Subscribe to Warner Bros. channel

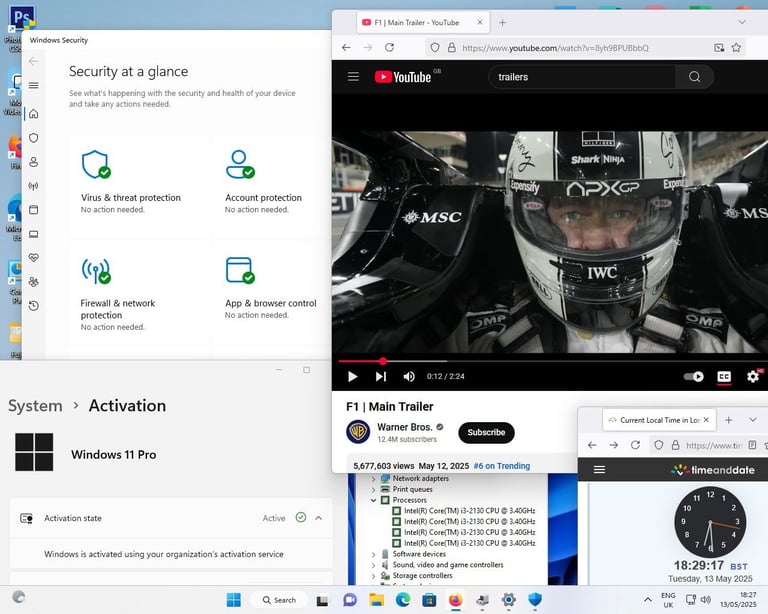(x=486, y=432)
